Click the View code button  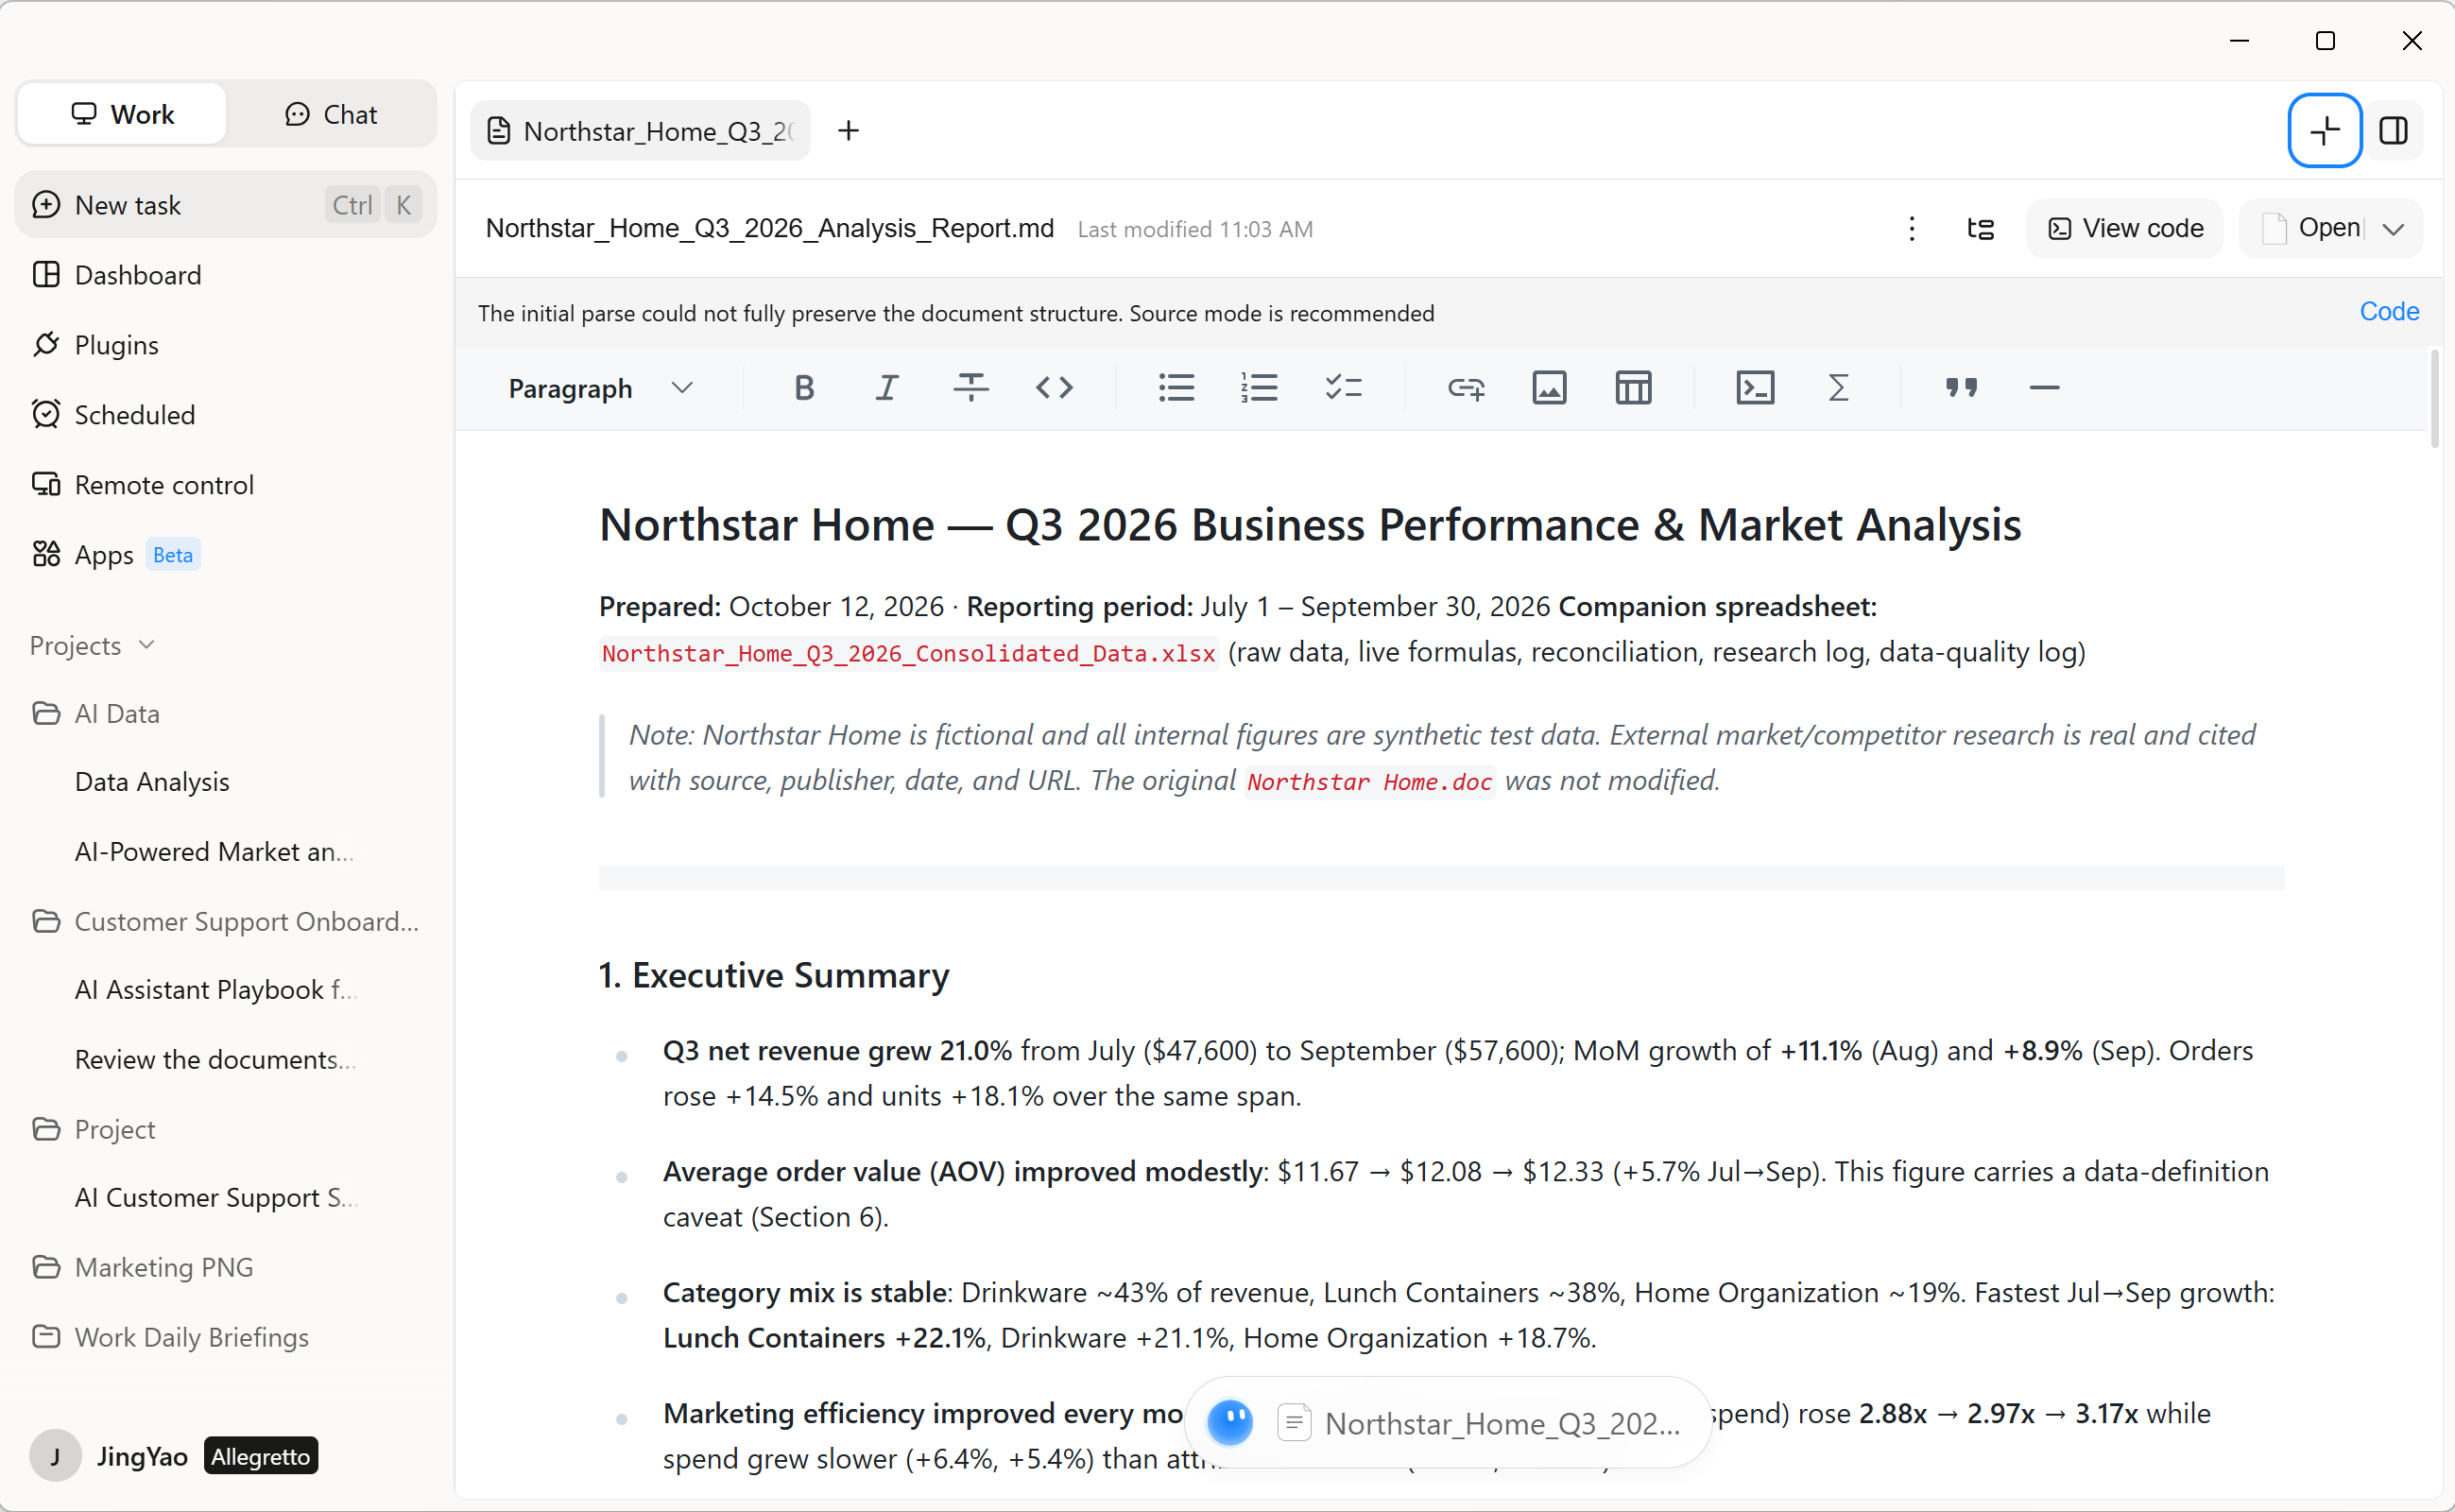point(2124,229)
